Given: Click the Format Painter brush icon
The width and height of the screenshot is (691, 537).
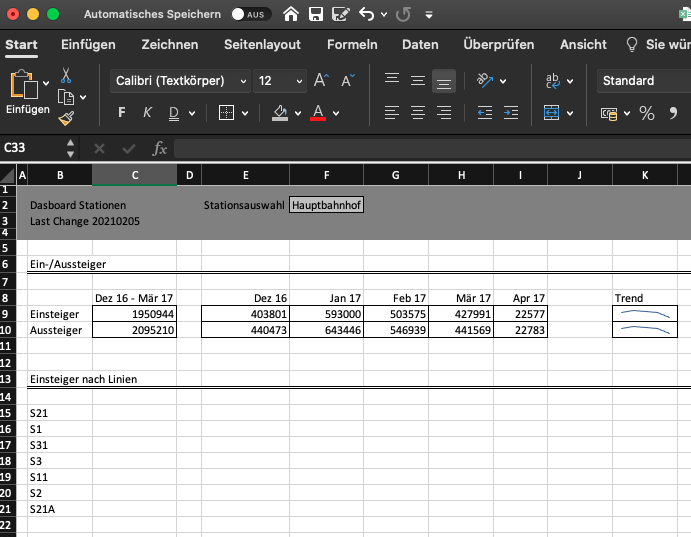Looking at the screenshot, I should 66,118.
